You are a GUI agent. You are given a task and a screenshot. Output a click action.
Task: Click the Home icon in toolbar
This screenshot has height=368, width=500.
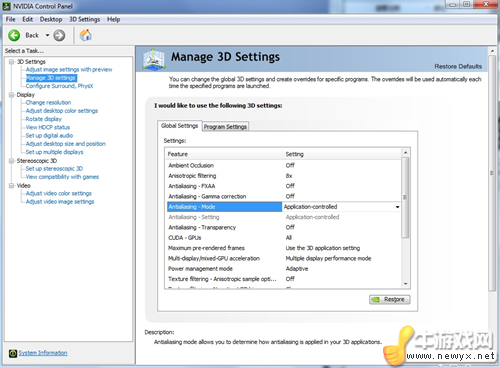point(86,35)
